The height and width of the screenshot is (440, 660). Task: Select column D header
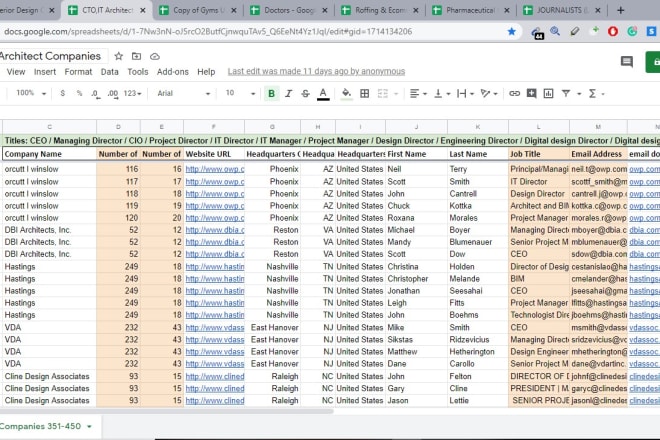click(x=118, y=127)
